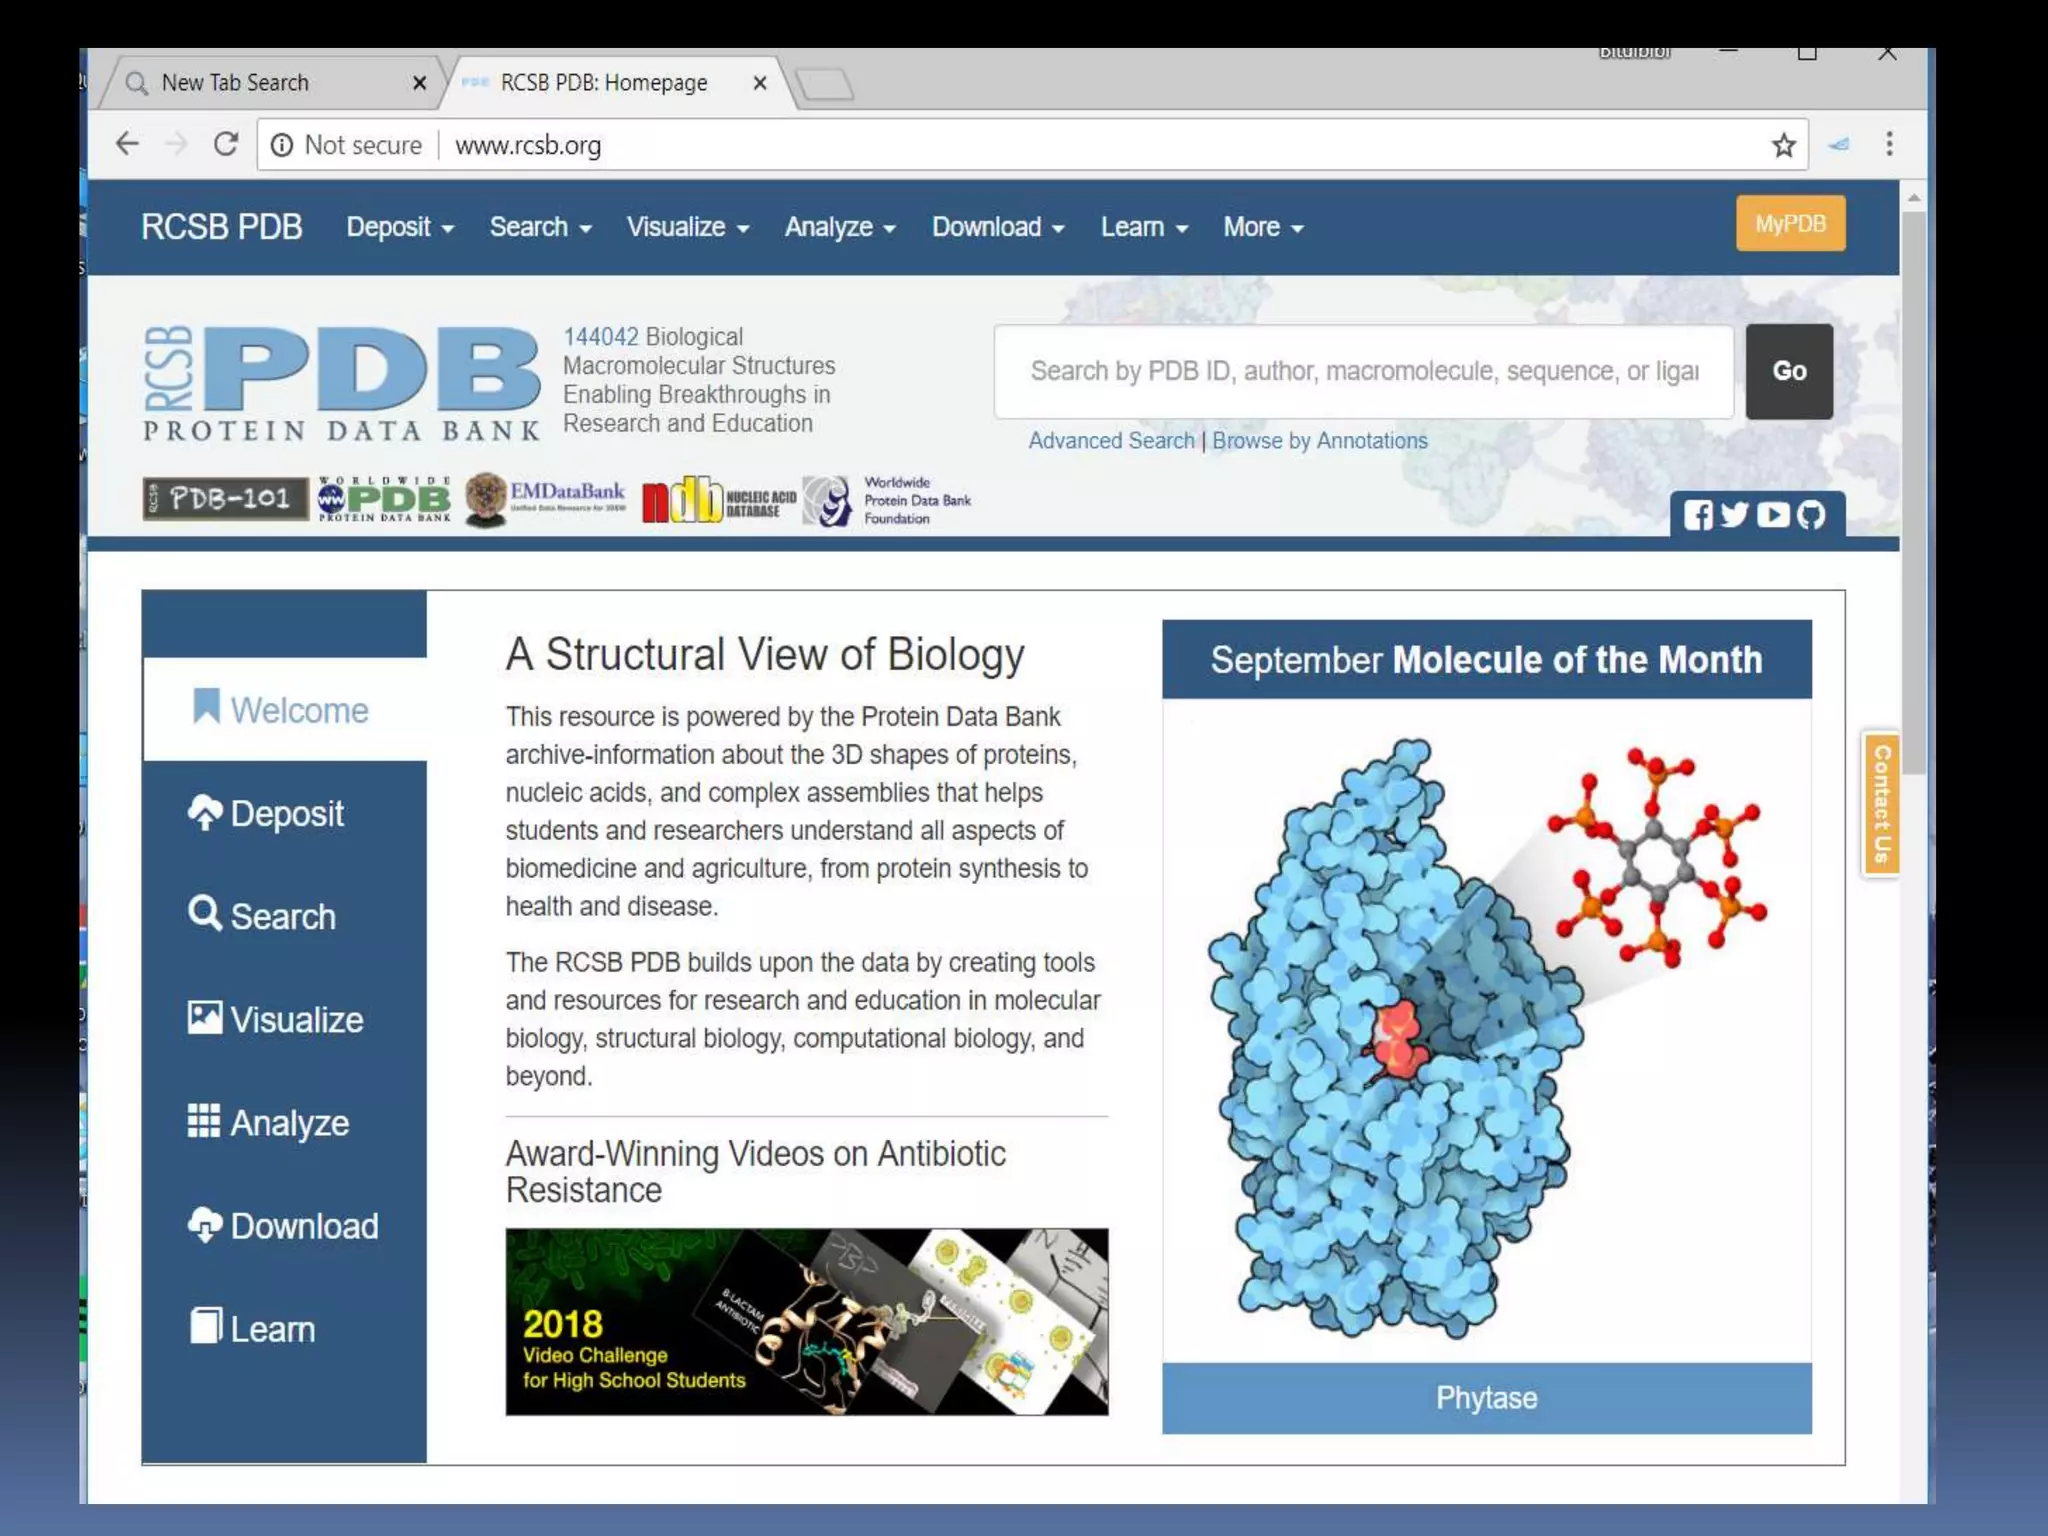Click the PDB search input field
The height and width of the screenshot is (1536, 2048).
1363,371
